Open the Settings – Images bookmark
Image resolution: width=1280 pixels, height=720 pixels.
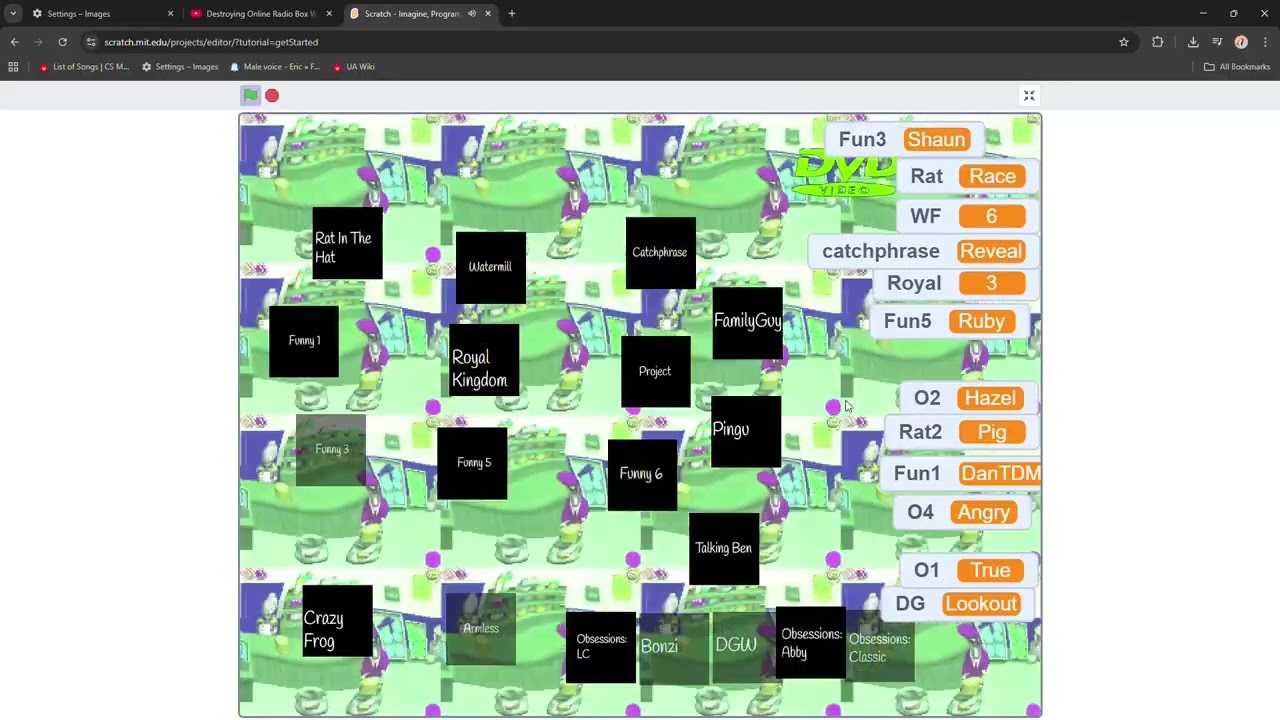180,67
